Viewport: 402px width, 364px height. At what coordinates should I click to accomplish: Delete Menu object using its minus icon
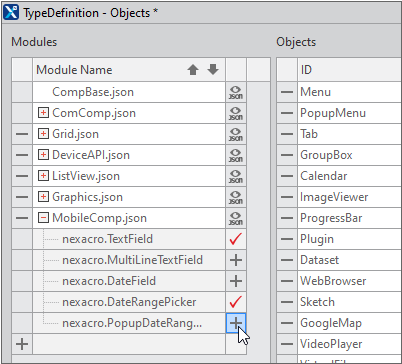click(x=287, y=92)
